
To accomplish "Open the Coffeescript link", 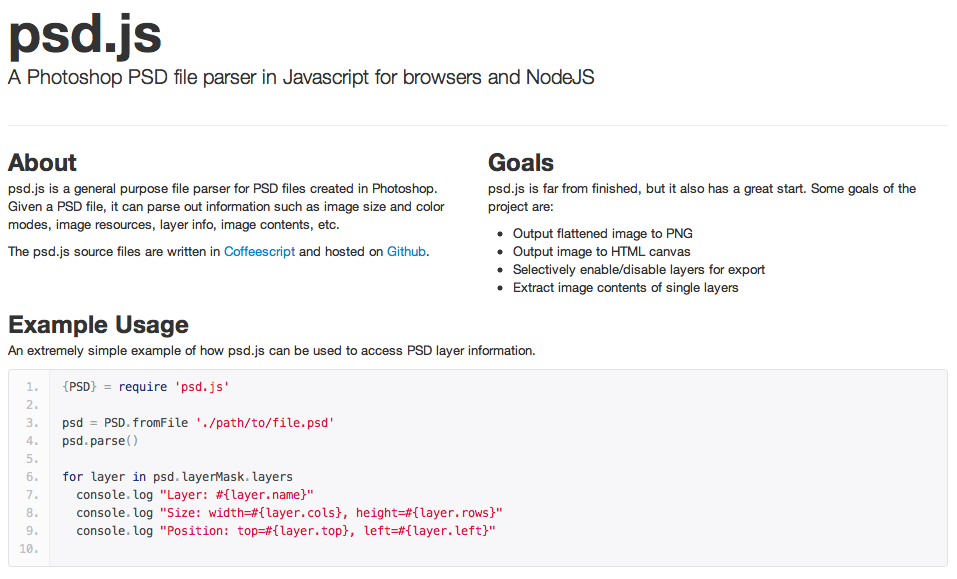I will 259,252.
